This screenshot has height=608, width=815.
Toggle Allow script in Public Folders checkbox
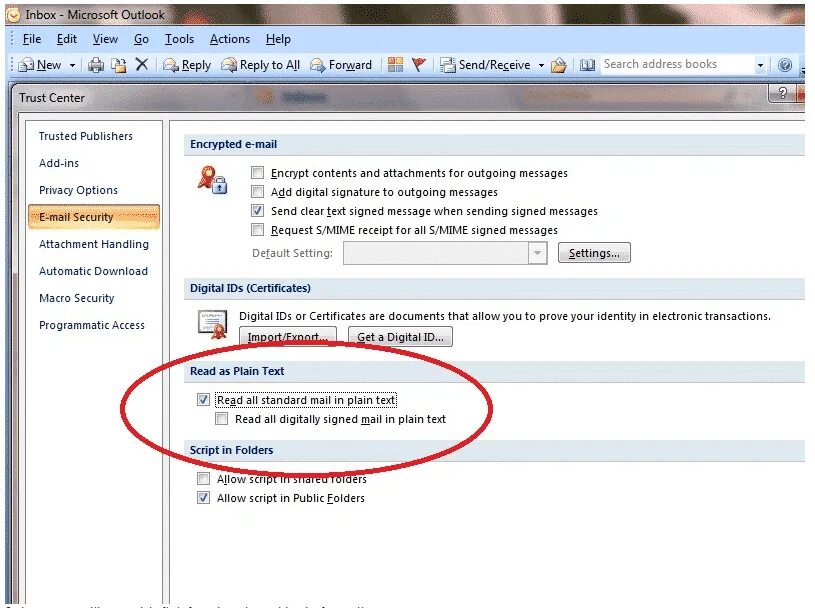point(203,497)
